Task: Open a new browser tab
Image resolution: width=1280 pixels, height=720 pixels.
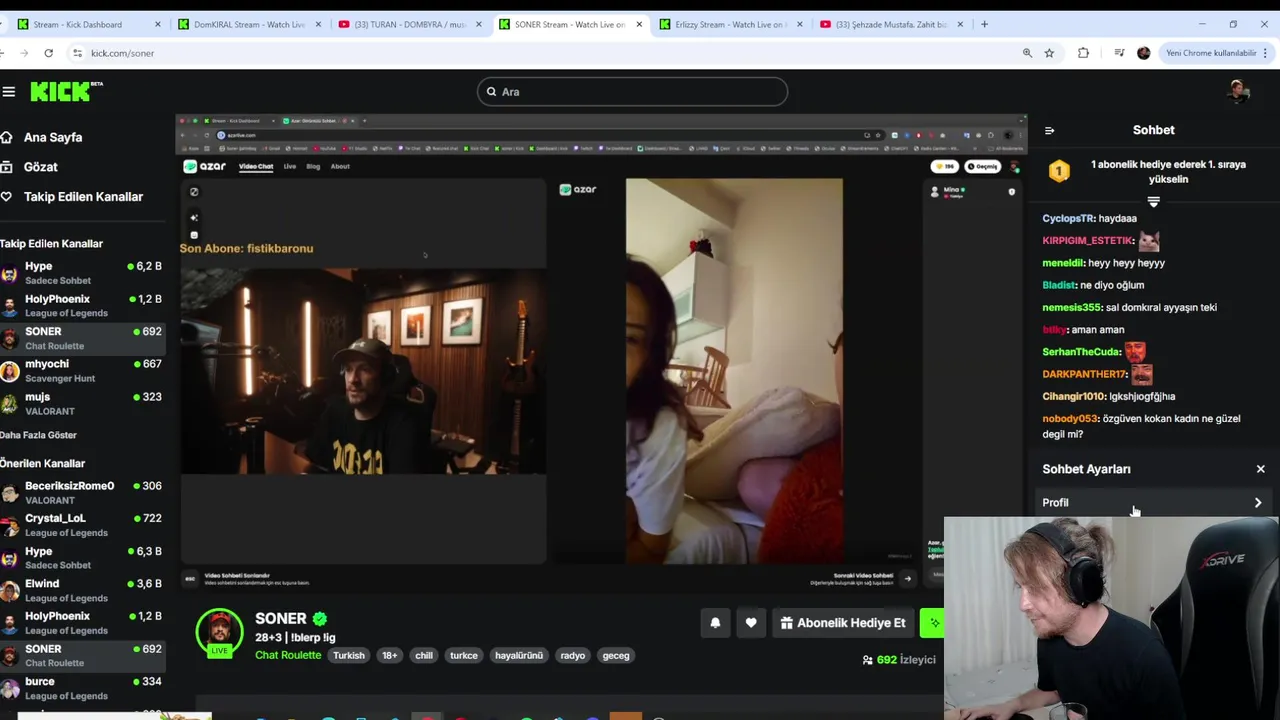Action: click(x=984, y=24)
